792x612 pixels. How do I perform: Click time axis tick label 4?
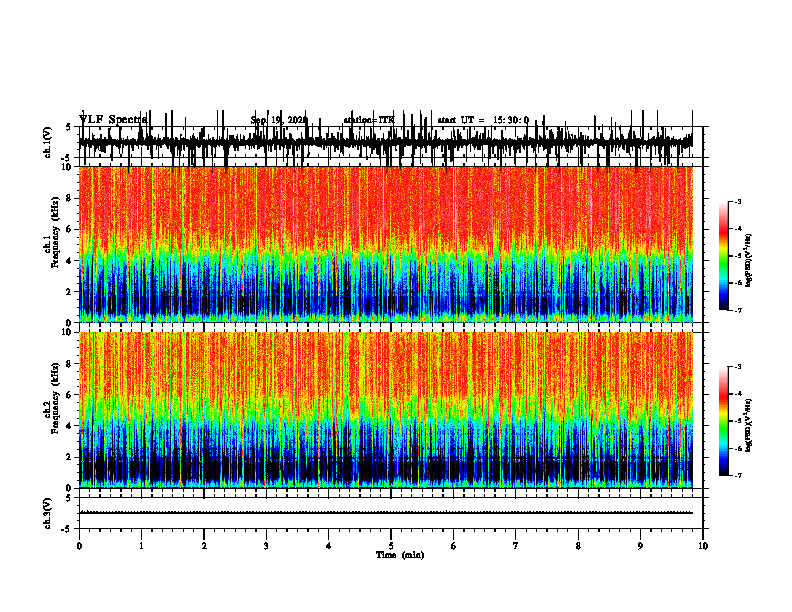[329, 546]
